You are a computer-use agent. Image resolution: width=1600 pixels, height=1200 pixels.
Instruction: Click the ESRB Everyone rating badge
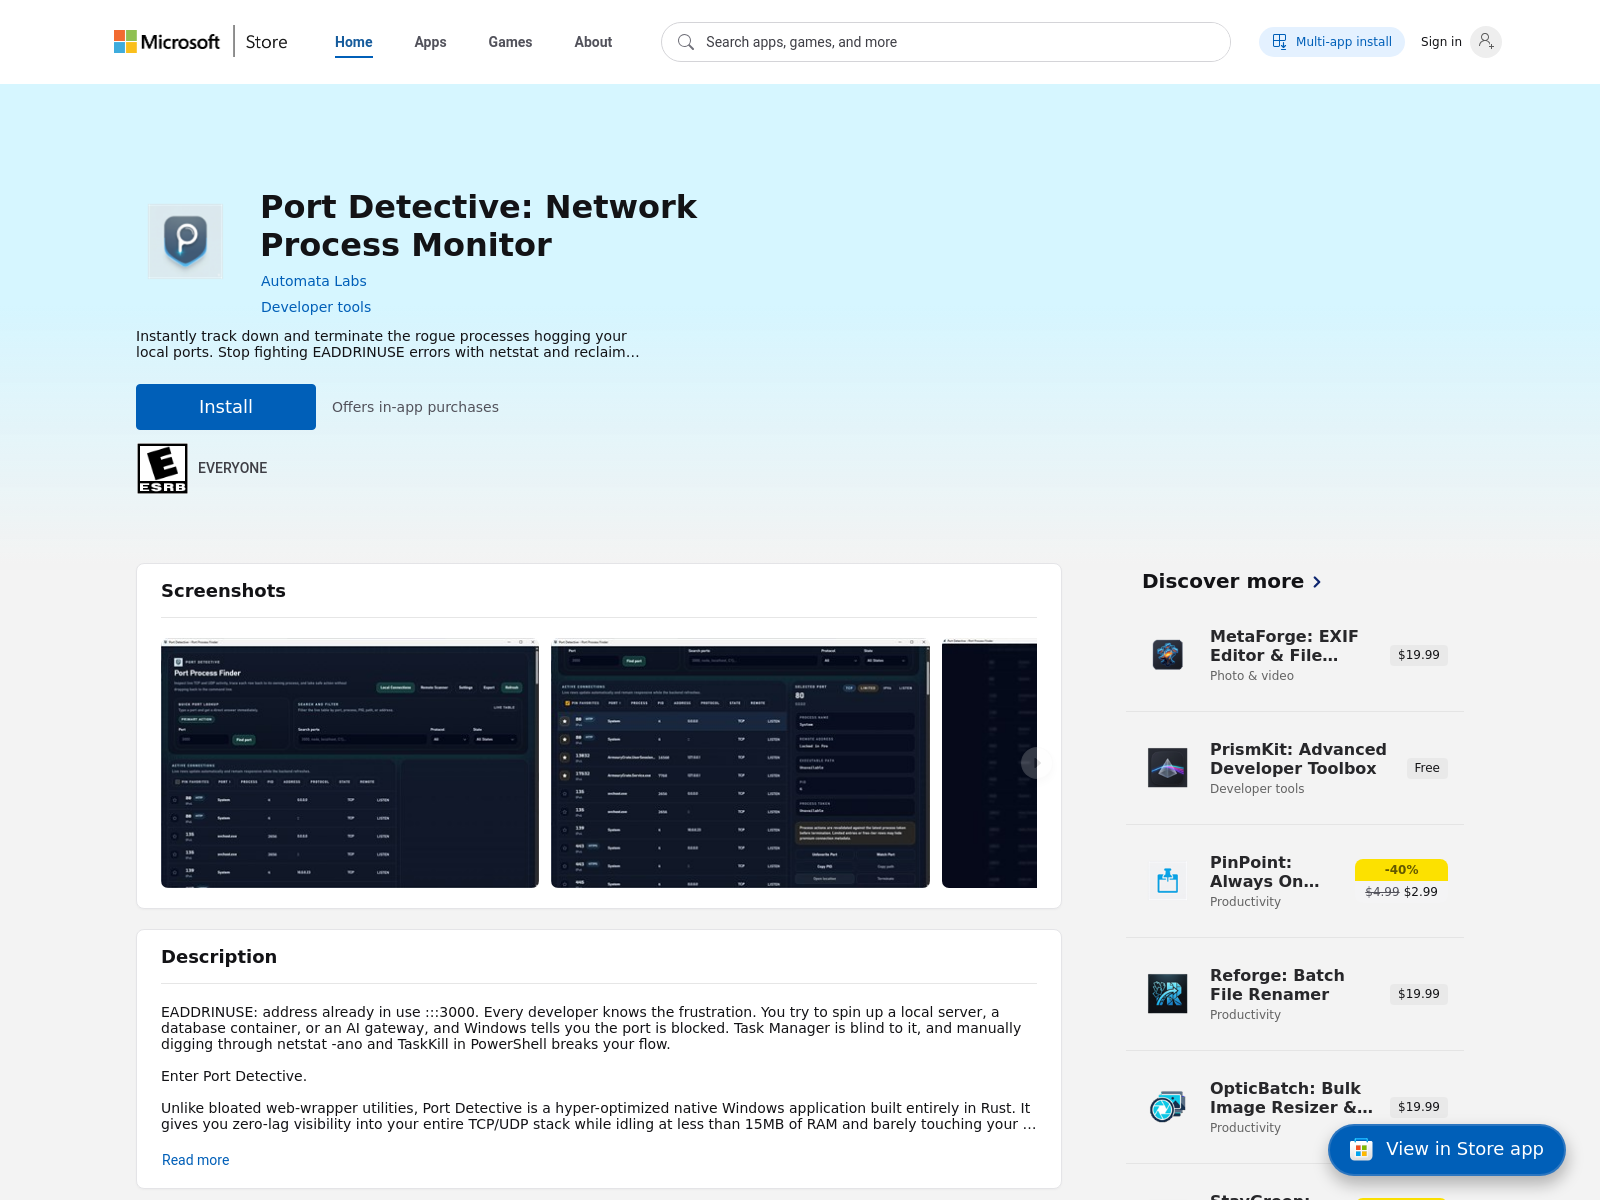coord(162,468)
